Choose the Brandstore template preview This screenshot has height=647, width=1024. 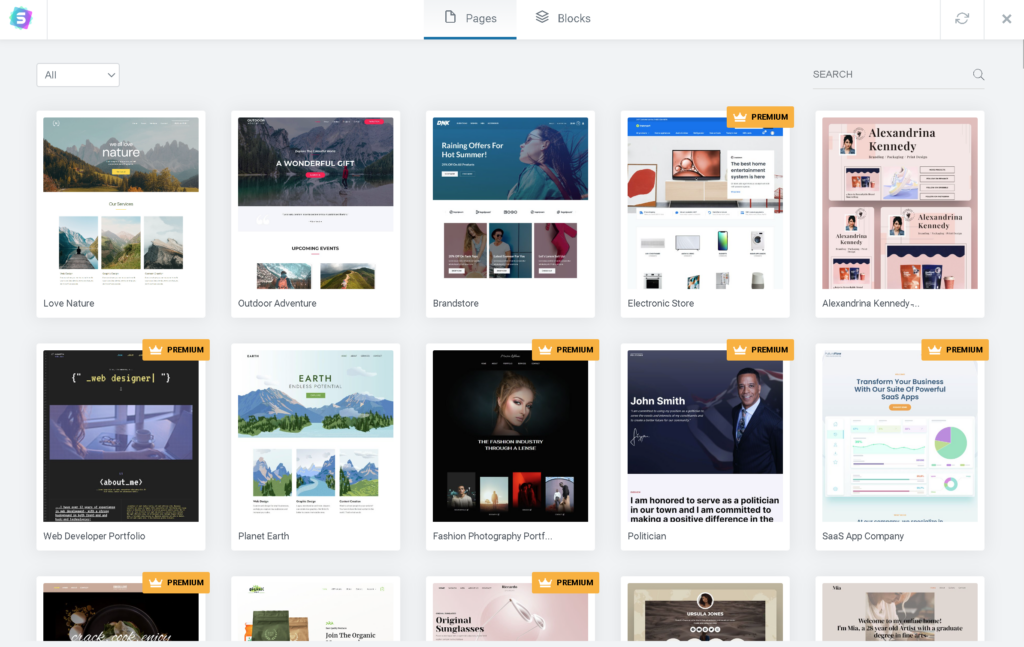pyautogui.click(x=510, y=203)
